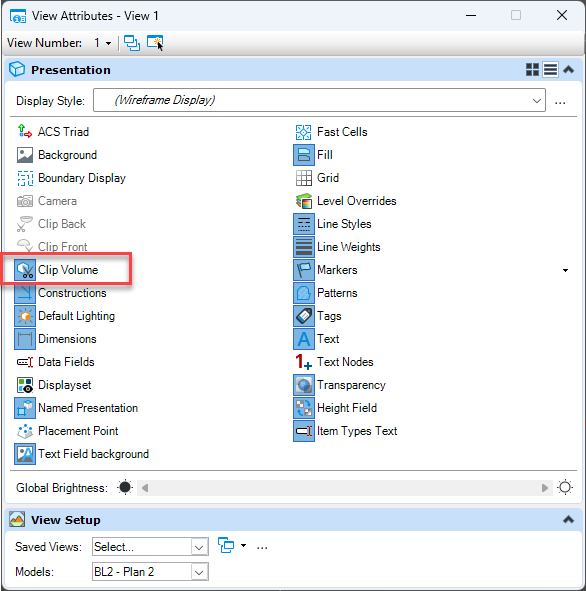Toggle the Fast Cells icon
586x591 pixels.
coord(304,132)
